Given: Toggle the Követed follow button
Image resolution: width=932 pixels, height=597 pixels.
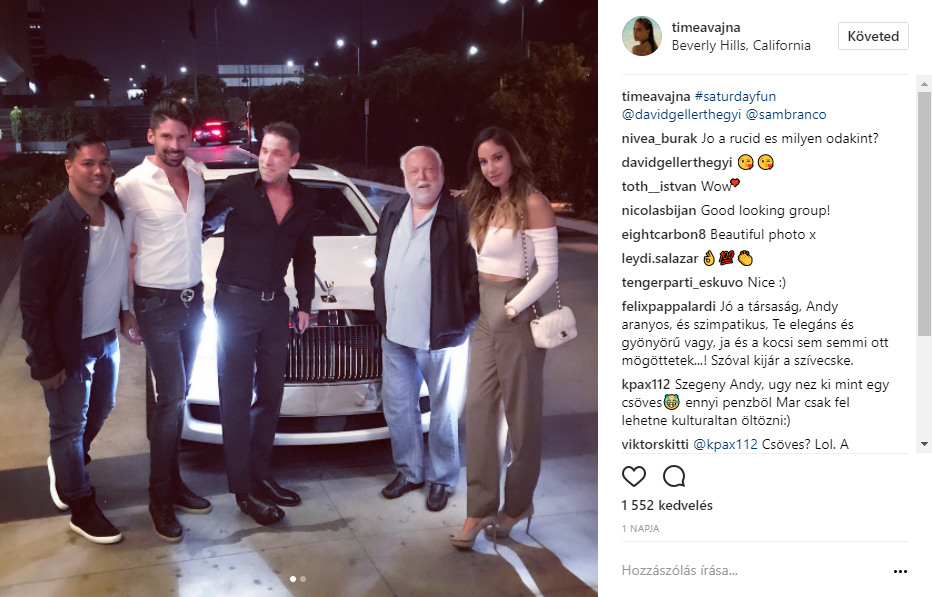Looking at the screenshot, I should tap(873, 36).
